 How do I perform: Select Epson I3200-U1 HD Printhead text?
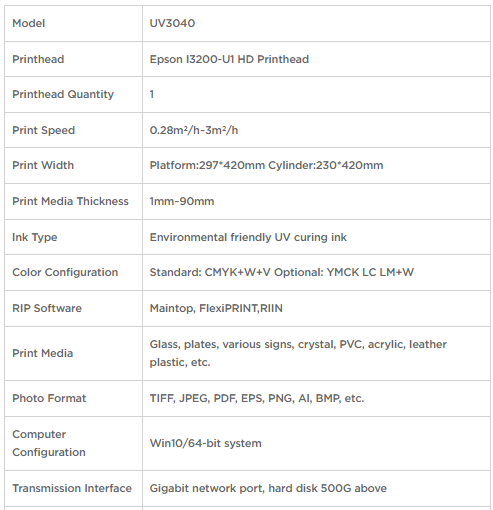[x=229, y=59]
